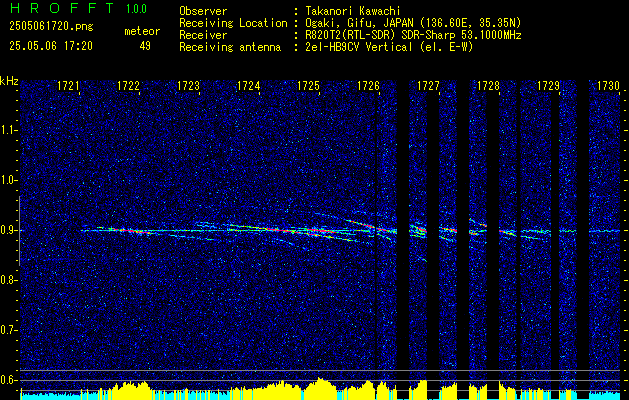Click the 1.1 kHz axis label
629x400 pixels.
click(8, 130)
